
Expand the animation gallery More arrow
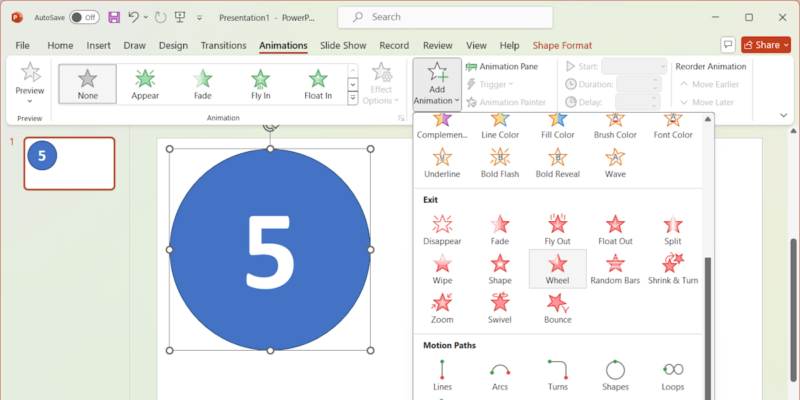tap(353, 99)
